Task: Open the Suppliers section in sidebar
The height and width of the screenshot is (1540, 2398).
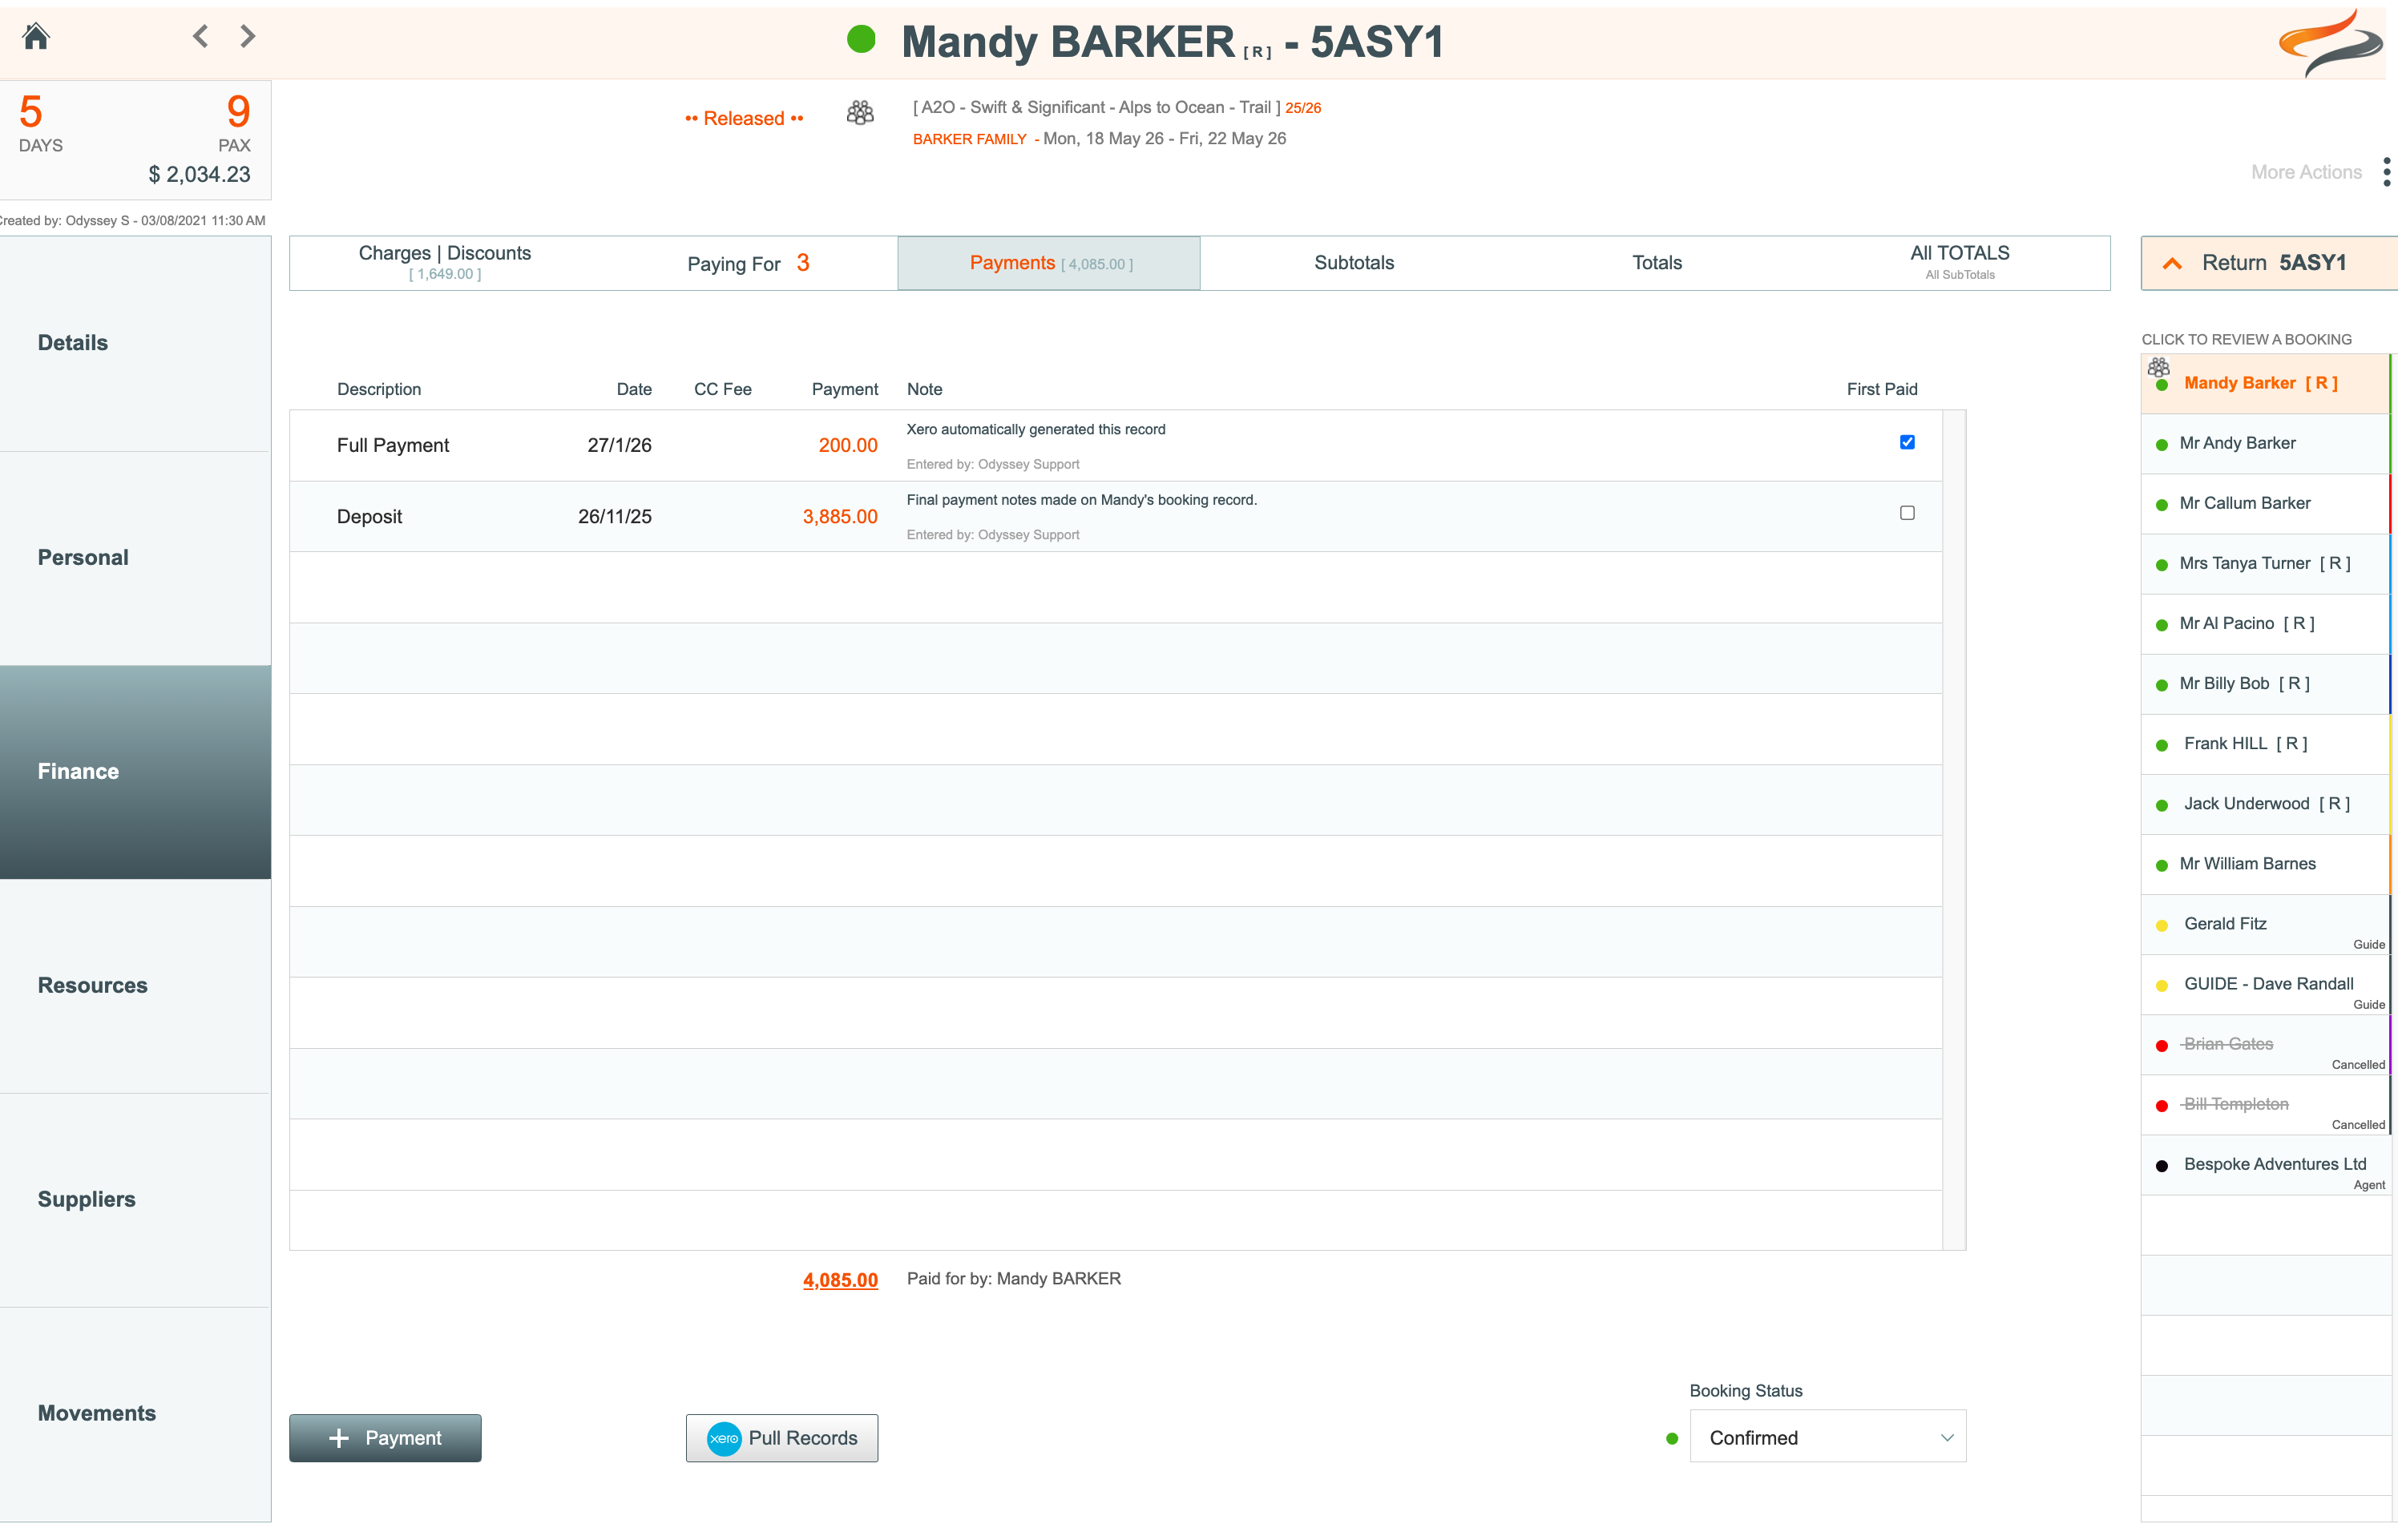Action: coord(135,1200)
